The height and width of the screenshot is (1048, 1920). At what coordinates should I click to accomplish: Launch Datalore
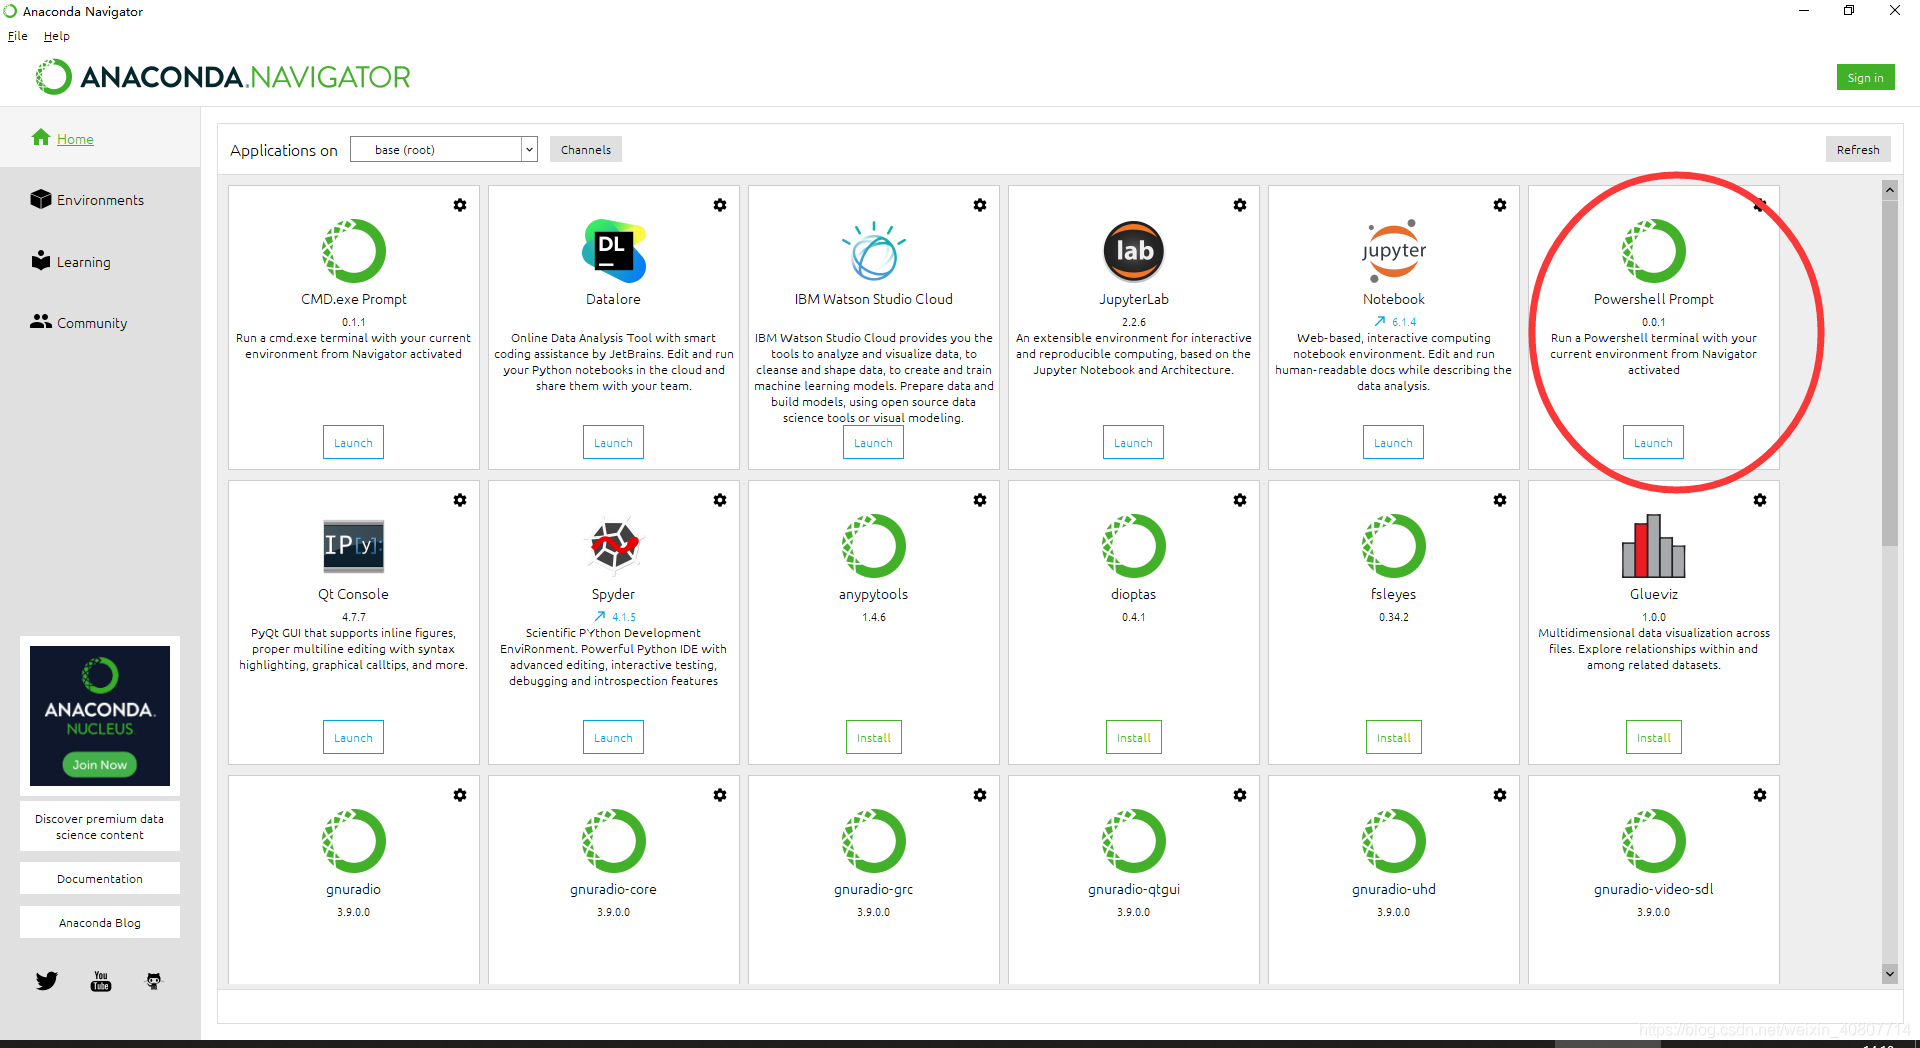pyautogui.click(x=613, y=443)
